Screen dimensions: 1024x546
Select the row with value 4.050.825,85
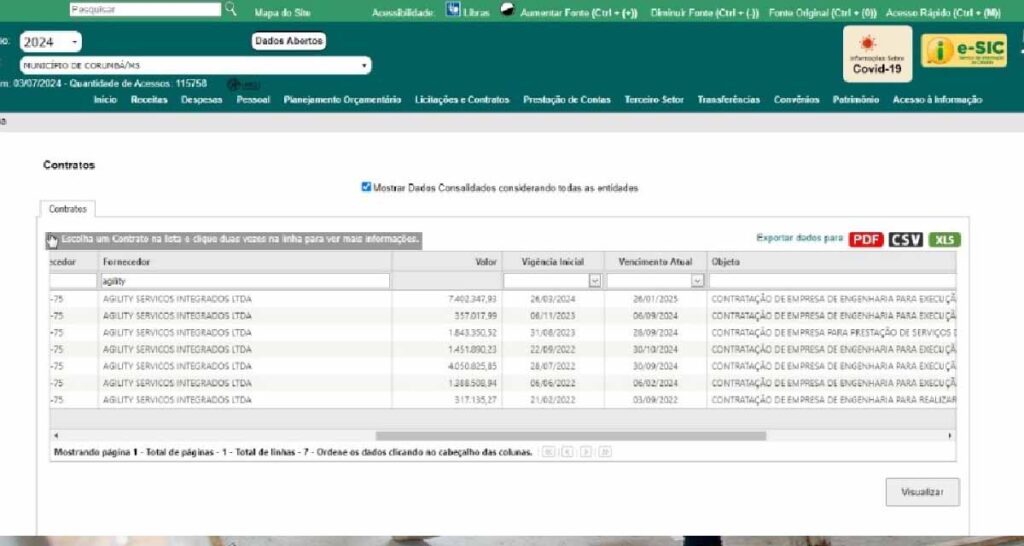point(503,366)
